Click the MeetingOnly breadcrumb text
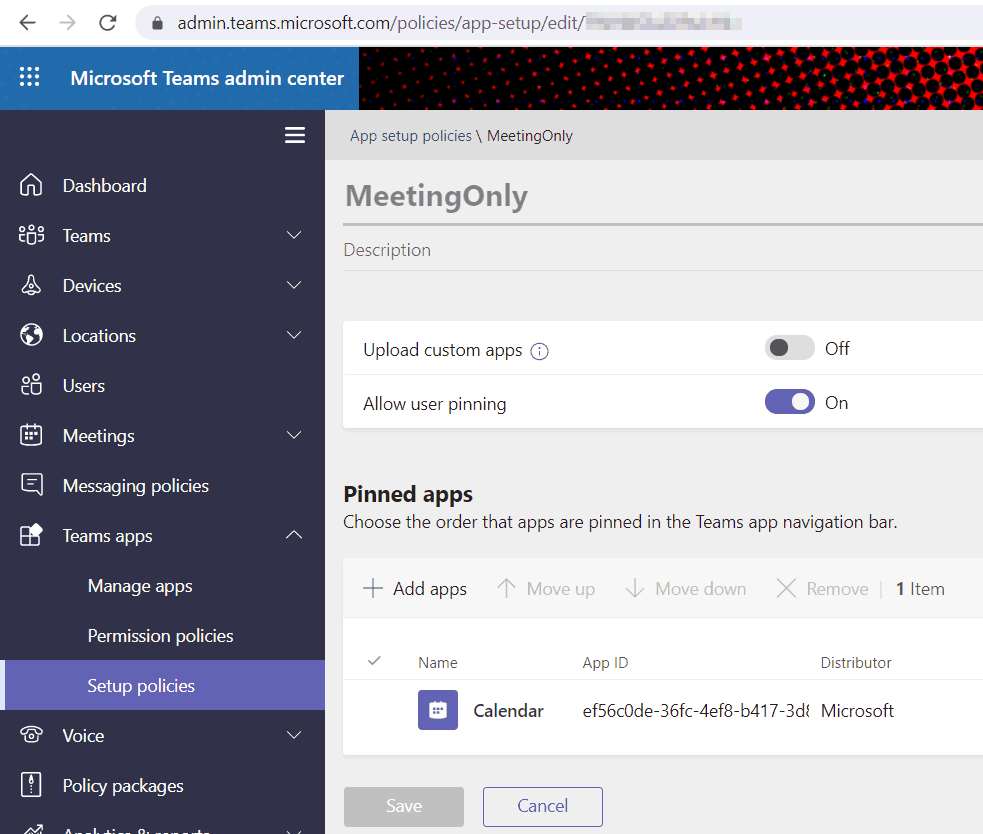 pos(530,136)
